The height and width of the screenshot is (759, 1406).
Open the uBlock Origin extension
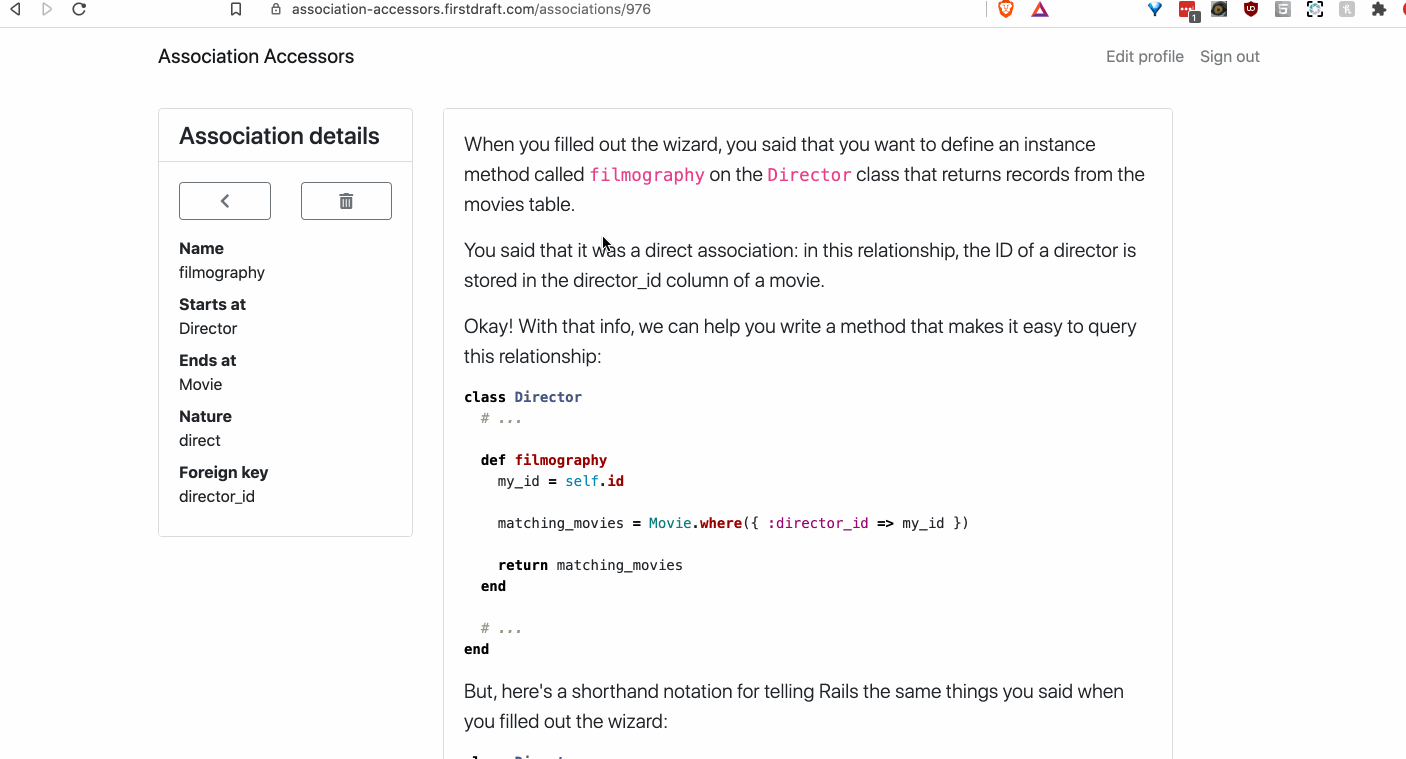coord(1251,9)
